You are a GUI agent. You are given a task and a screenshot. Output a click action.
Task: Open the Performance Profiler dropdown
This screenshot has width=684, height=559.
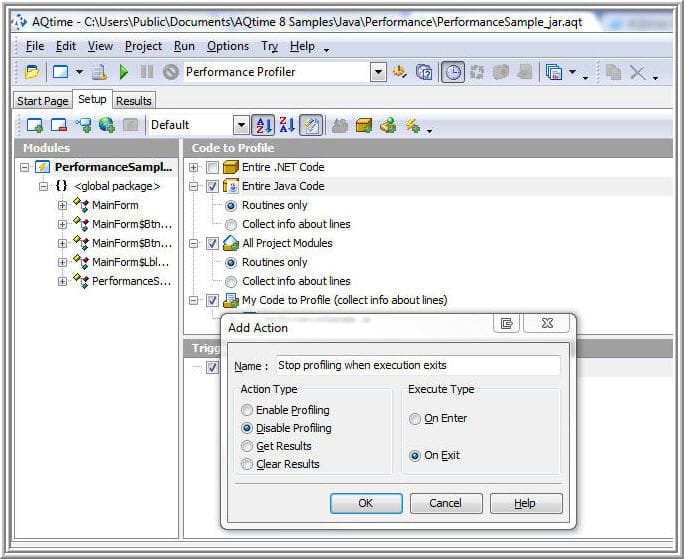coord(378,72)
